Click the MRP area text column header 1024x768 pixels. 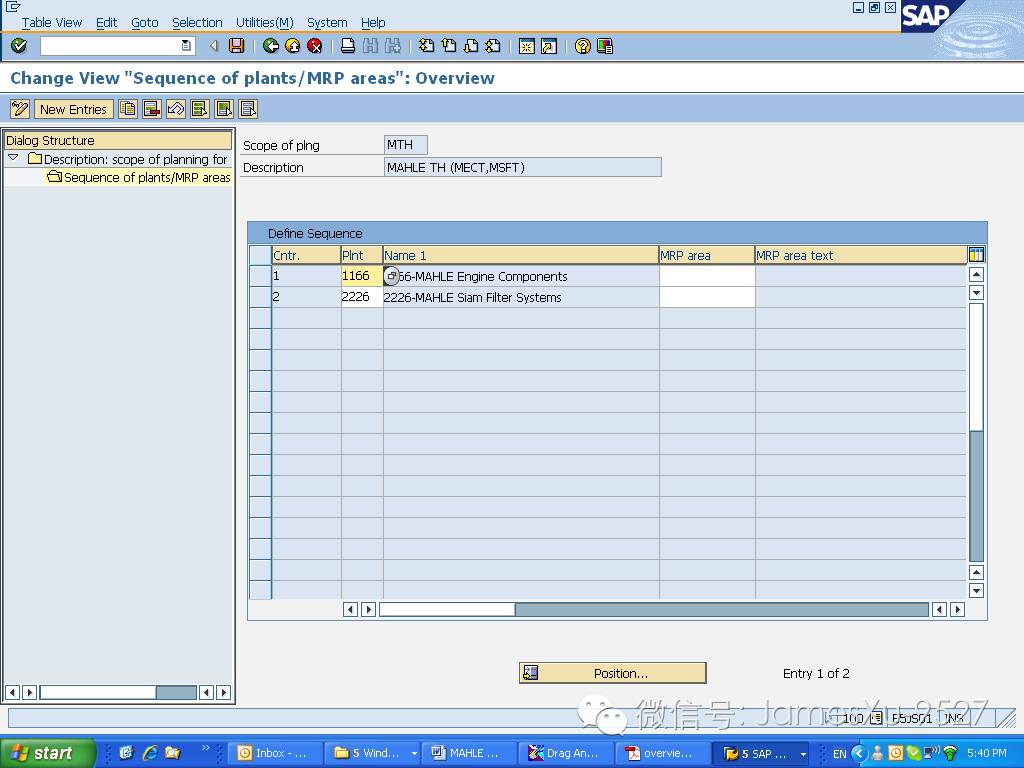click(x=861, y=255)
